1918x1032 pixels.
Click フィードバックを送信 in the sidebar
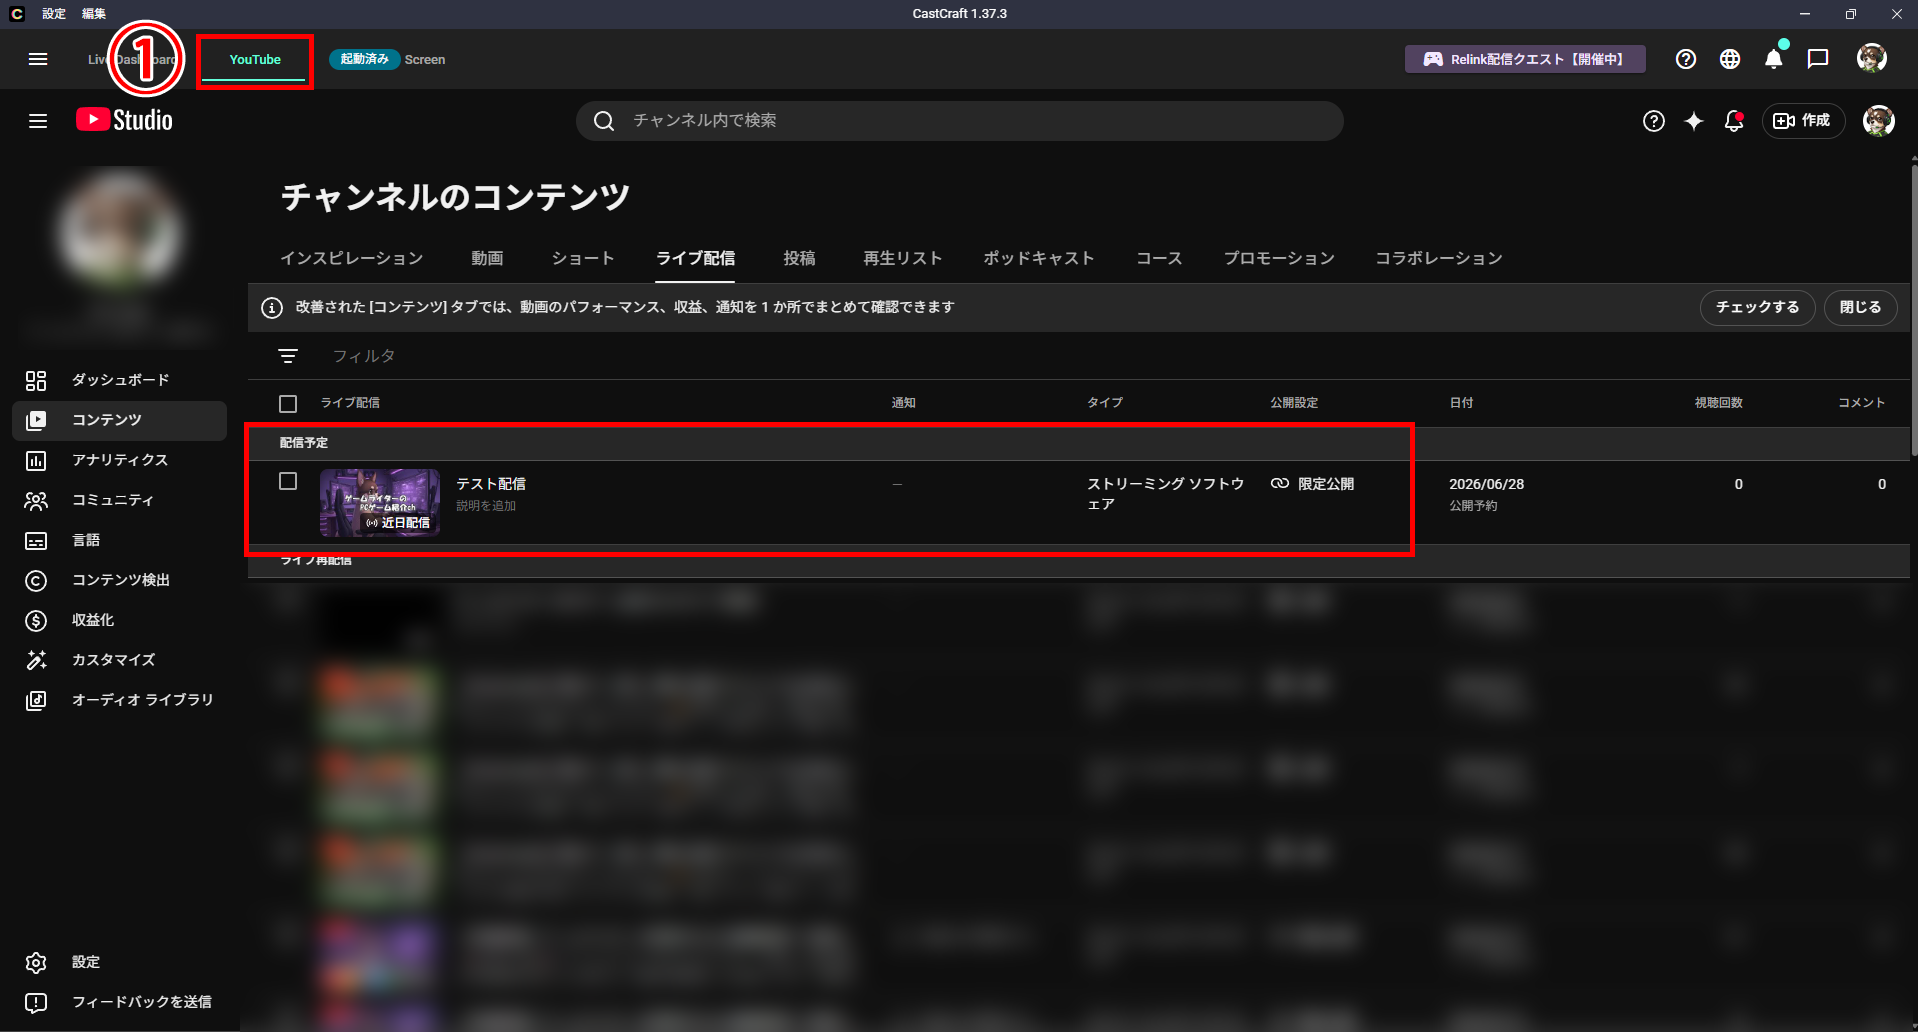pos(120,1002)
